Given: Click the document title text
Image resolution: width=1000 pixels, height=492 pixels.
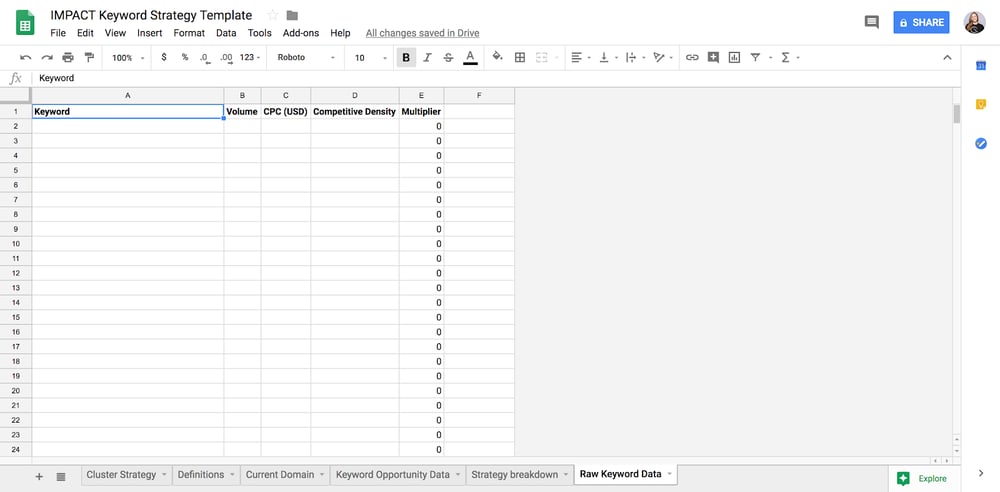Looking at the screenshot, I should click(151, 15).
